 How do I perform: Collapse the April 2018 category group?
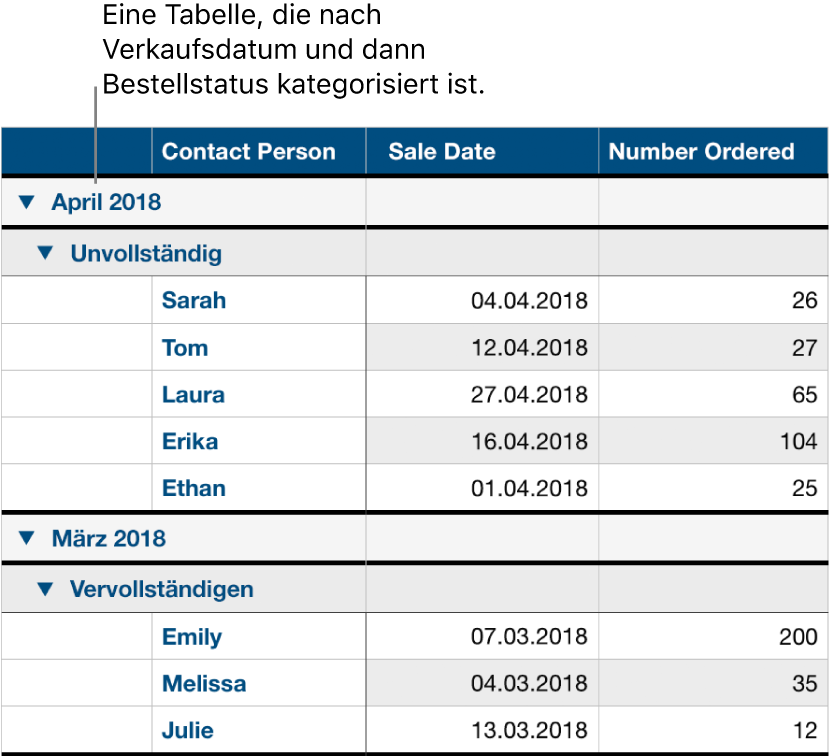click(x=26, y=203)
